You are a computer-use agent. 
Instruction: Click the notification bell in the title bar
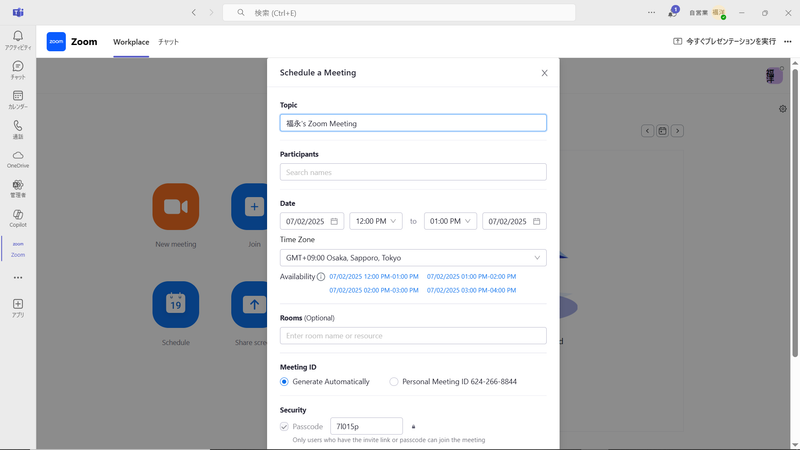(673, 13)
